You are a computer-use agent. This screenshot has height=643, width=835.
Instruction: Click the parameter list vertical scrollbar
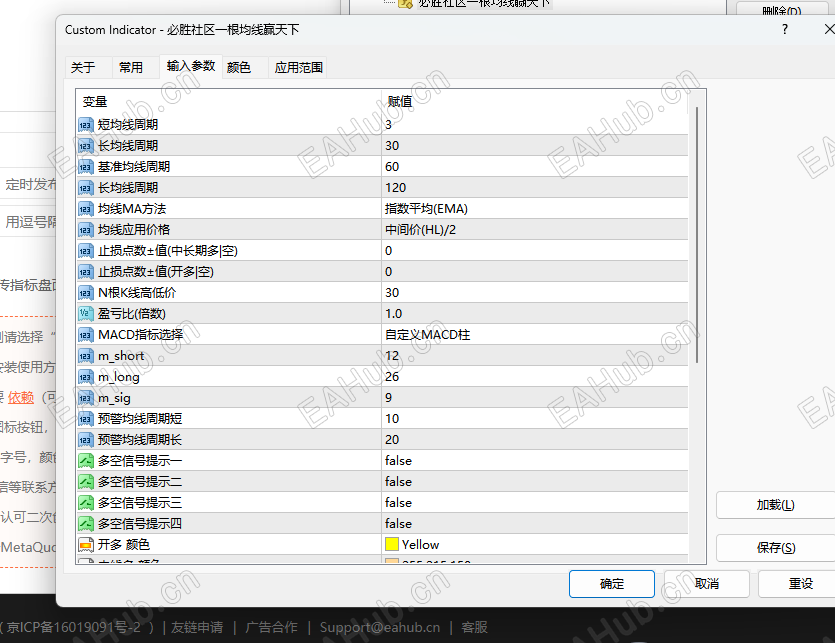pyautogui.click(x=697, y=235)
